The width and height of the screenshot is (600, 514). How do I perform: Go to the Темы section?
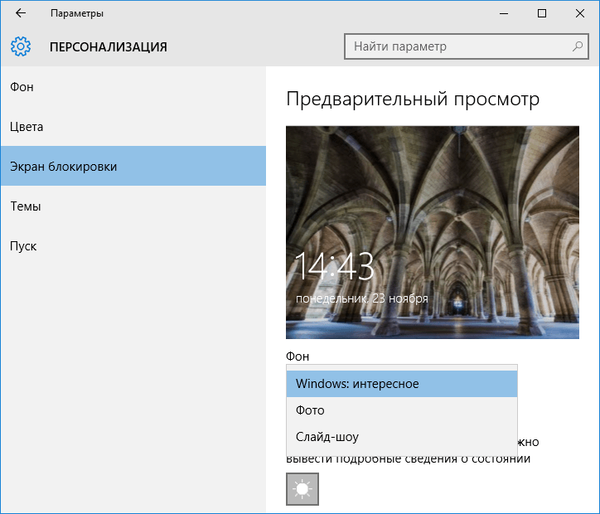[133, 206]
